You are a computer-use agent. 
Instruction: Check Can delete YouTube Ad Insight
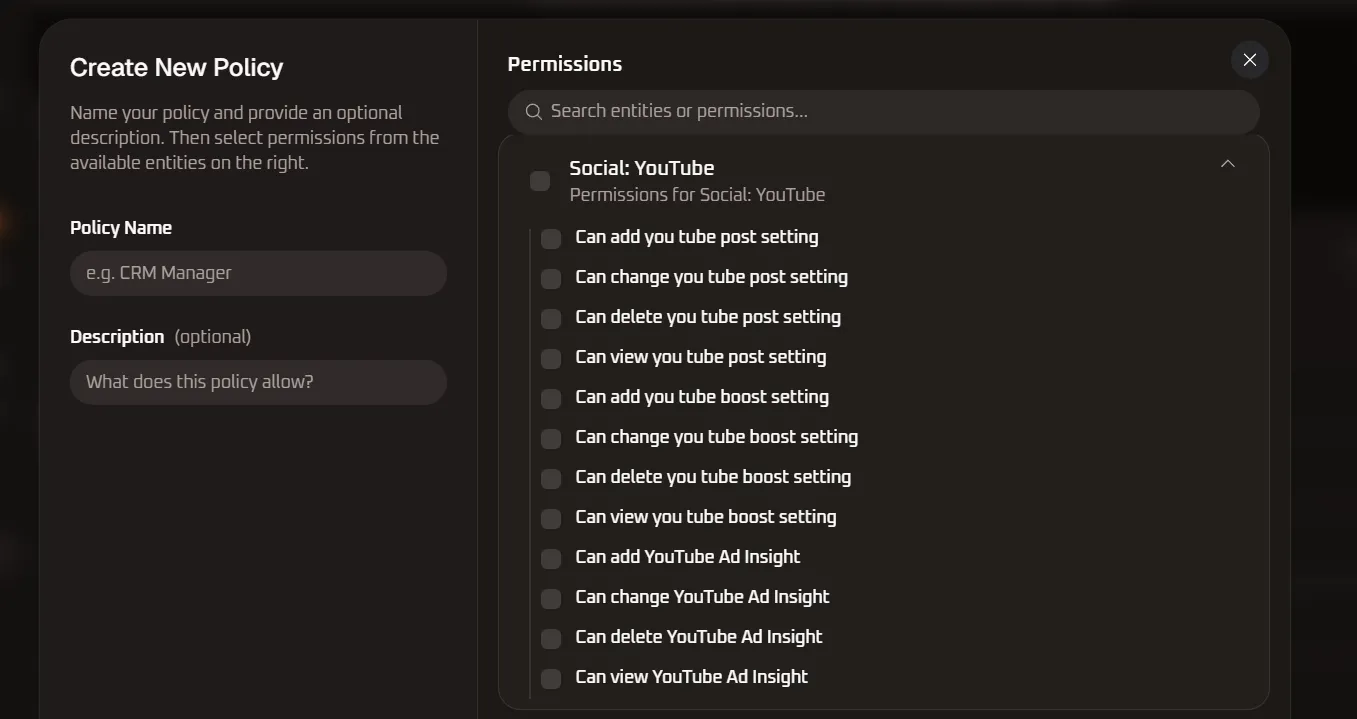click(x=551, y=639)
